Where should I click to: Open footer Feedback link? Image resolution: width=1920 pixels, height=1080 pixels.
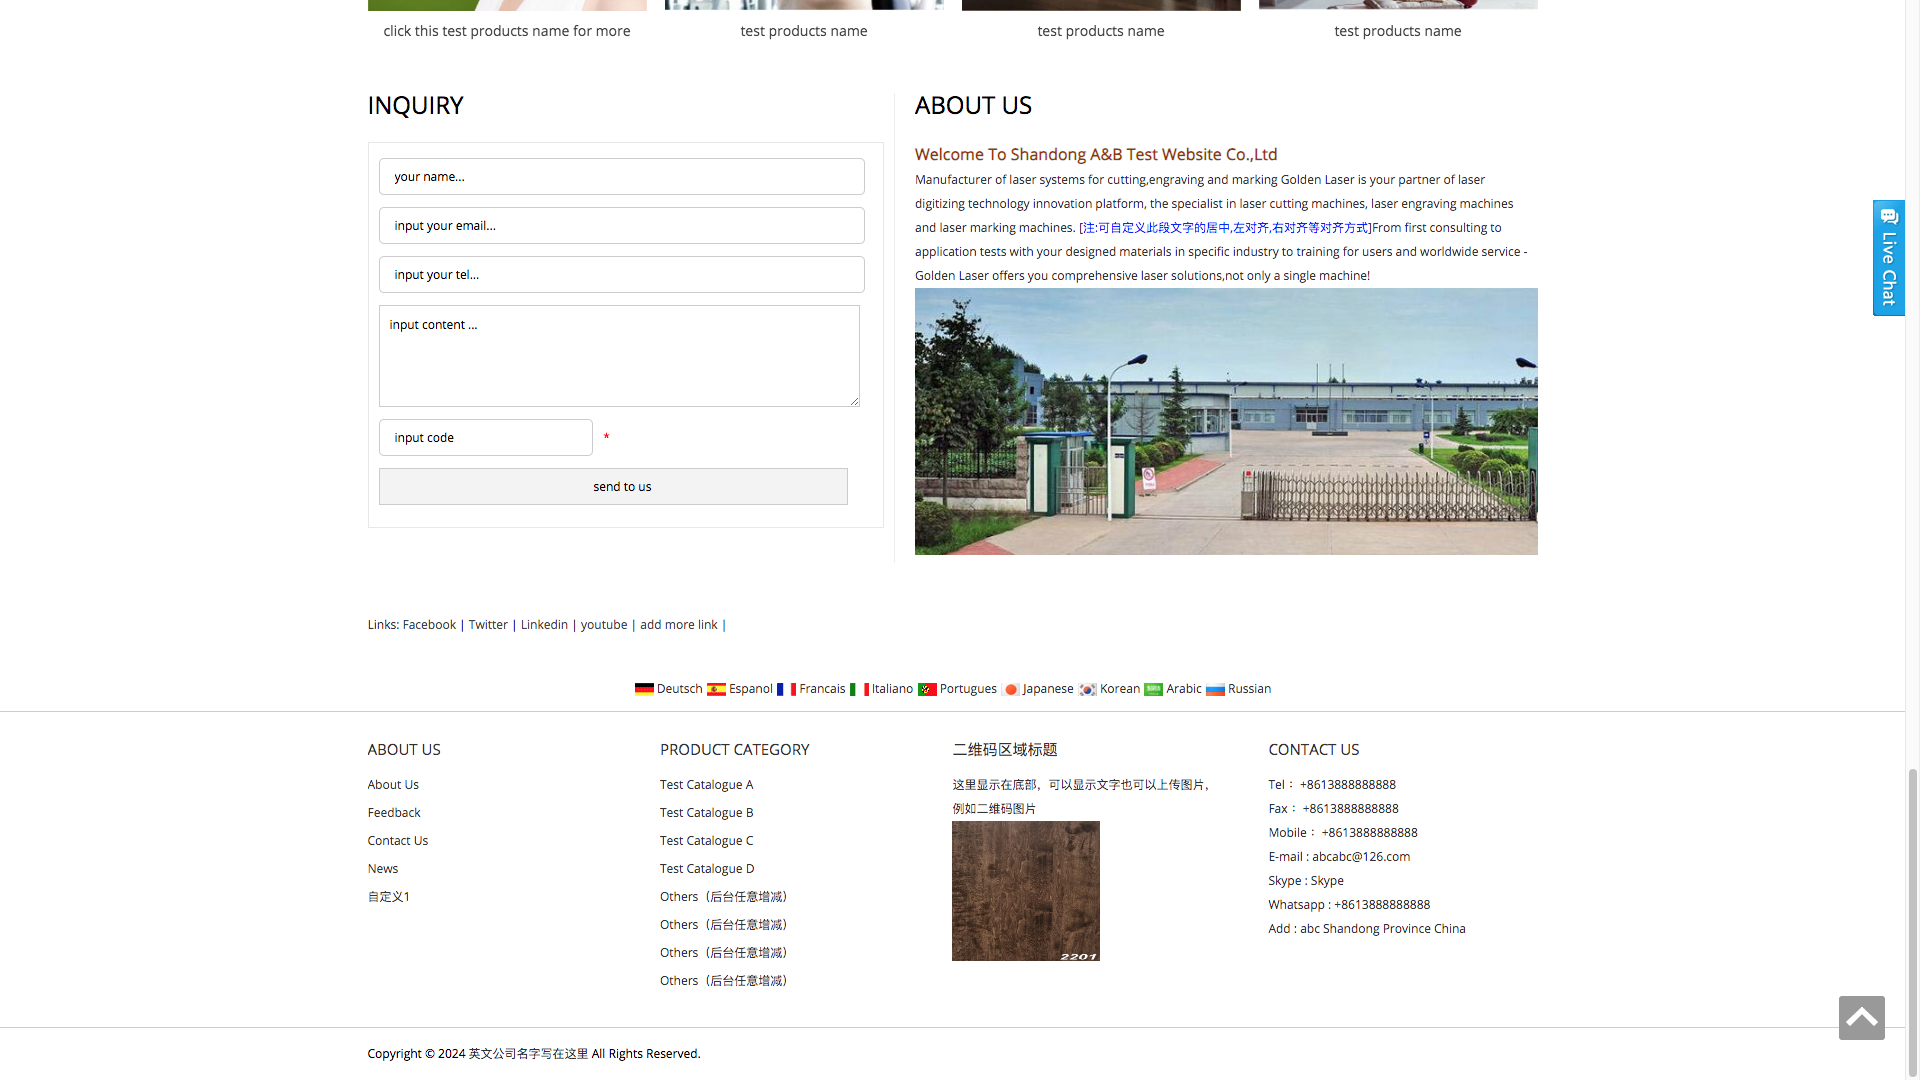(394, 813)
